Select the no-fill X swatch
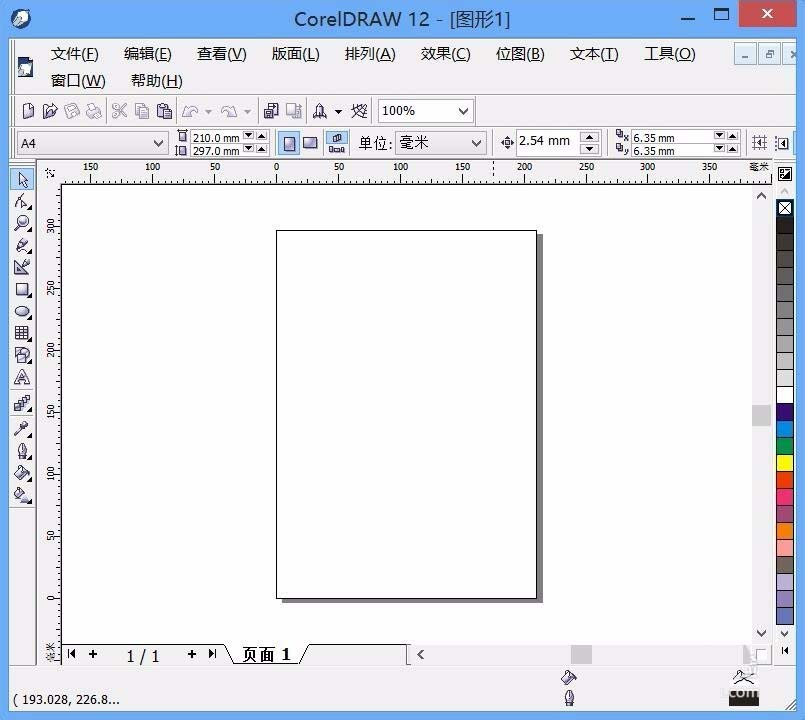 (x=784, y=208)
